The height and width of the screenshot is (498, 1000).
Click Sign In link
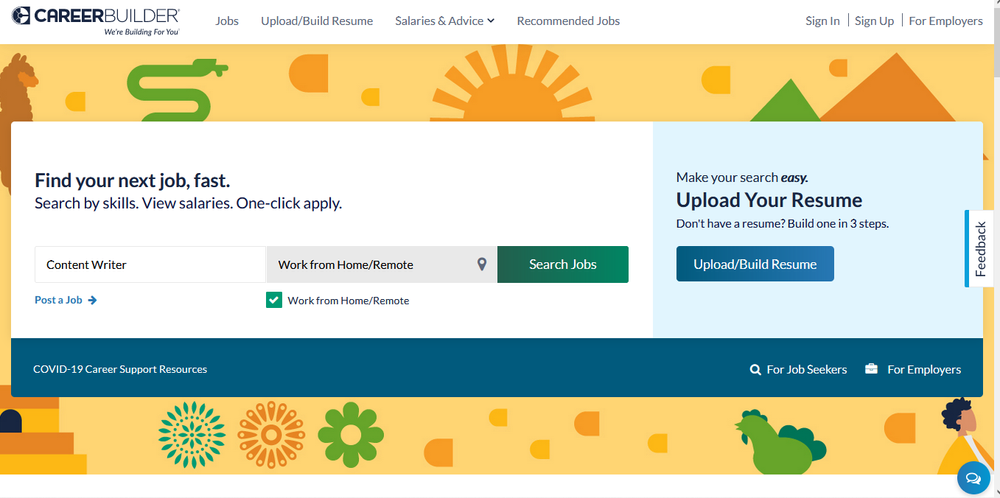(823, 21)
